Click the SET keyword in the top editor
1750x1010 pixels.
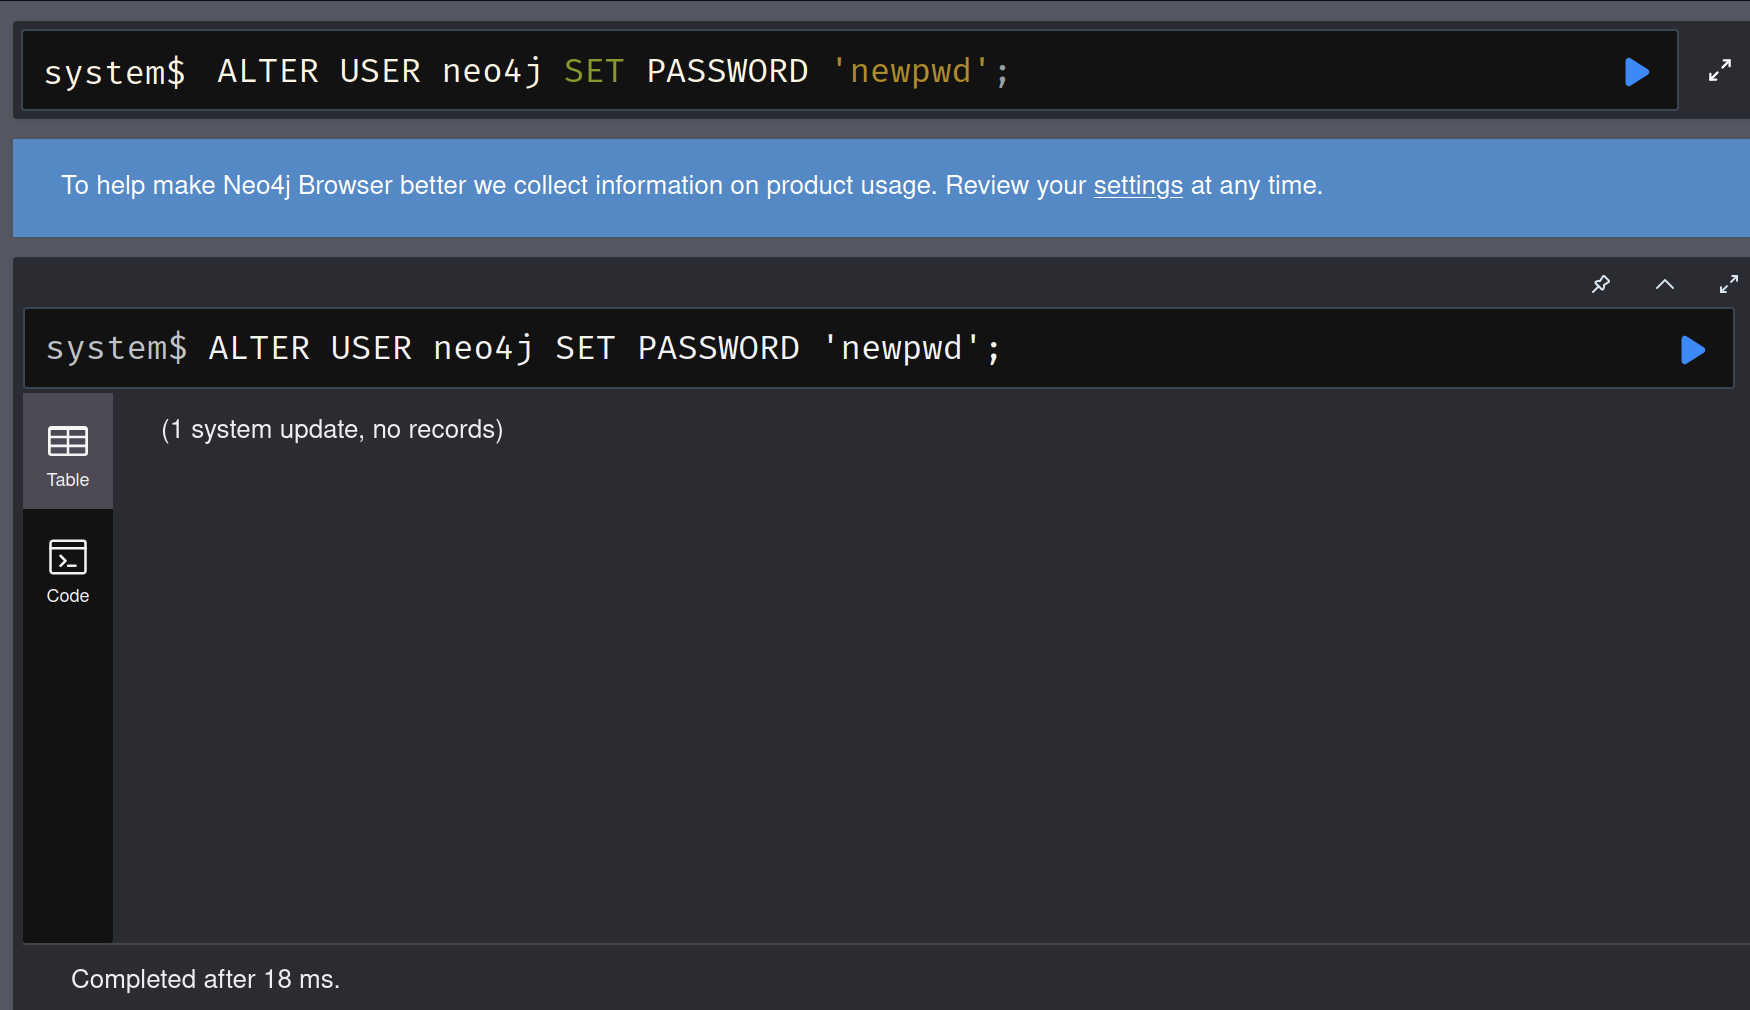(593, 72)
